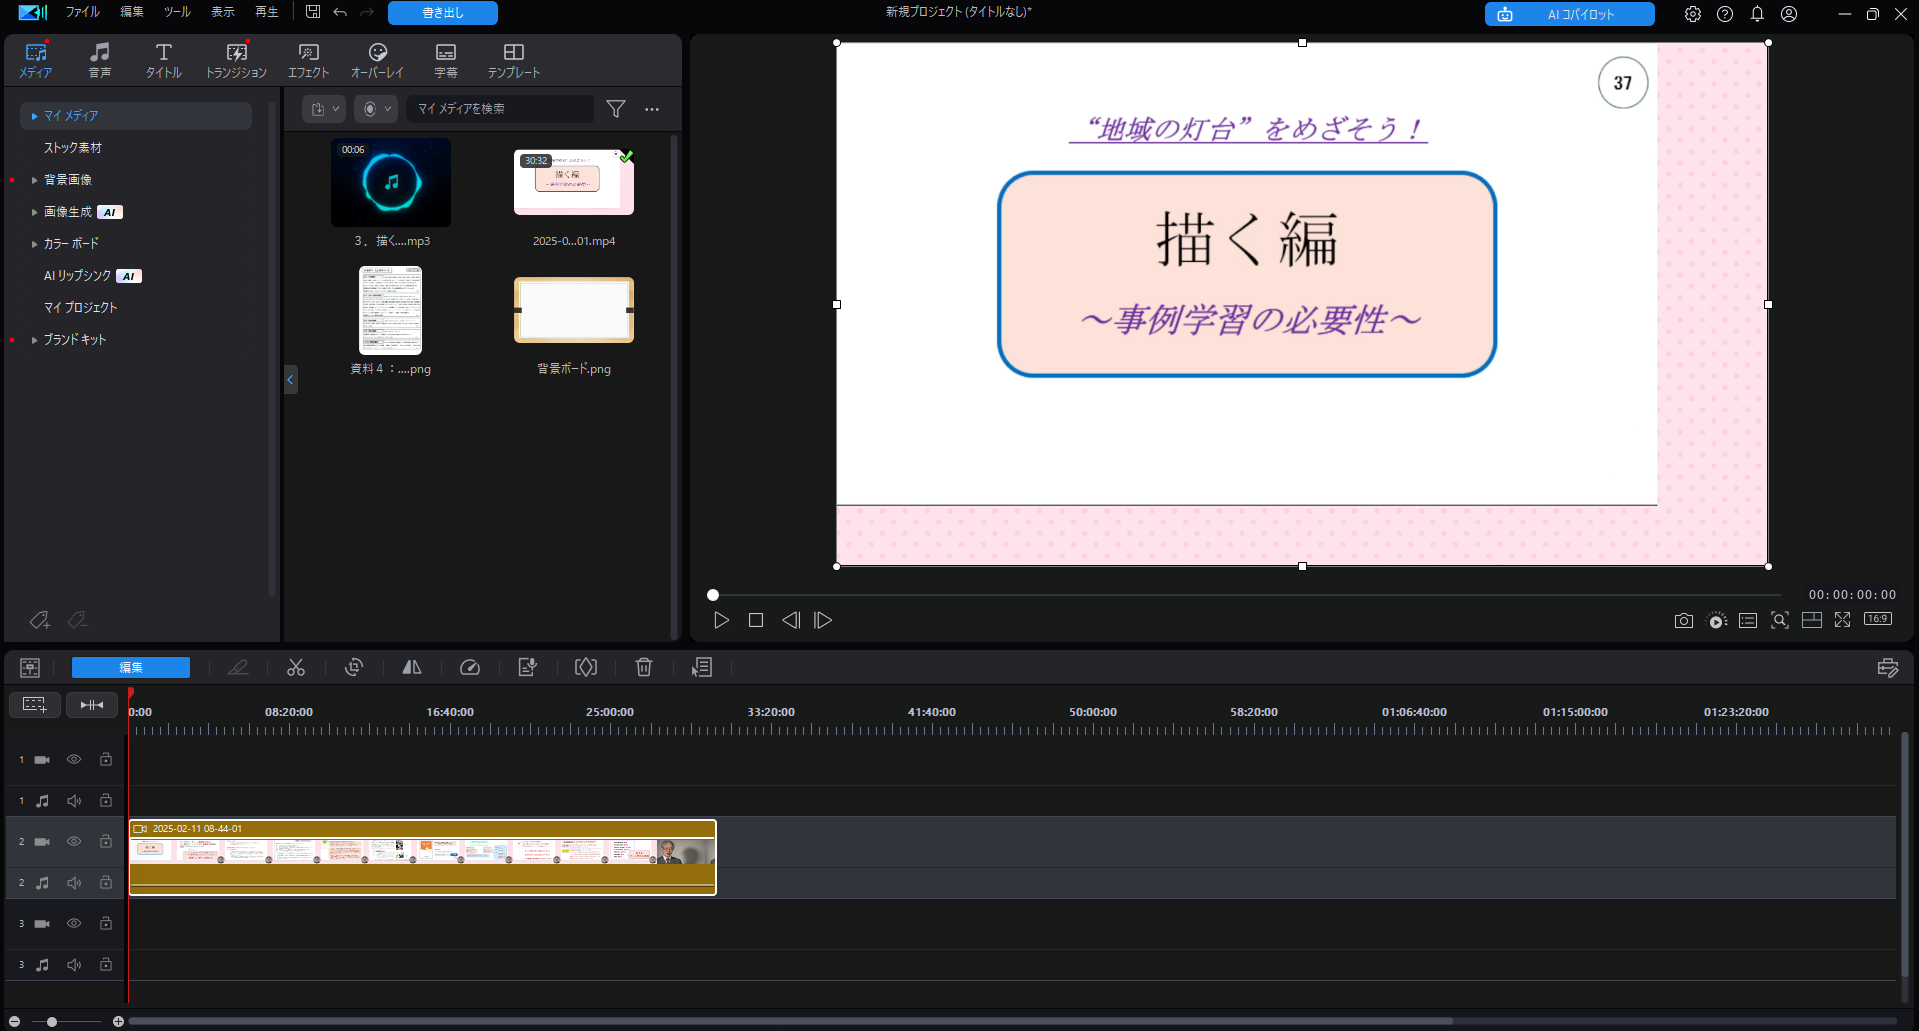
Task: Open the settings gear icon
Action: pos(1692,14)
